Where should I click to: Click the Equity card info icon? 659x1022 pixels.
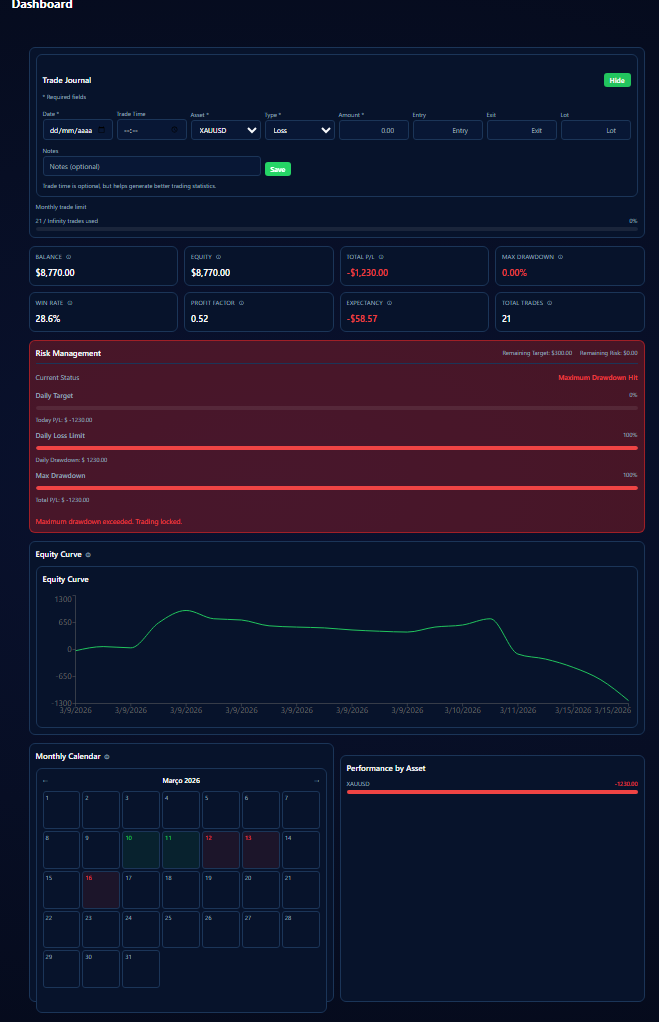[x=218, y=257]
